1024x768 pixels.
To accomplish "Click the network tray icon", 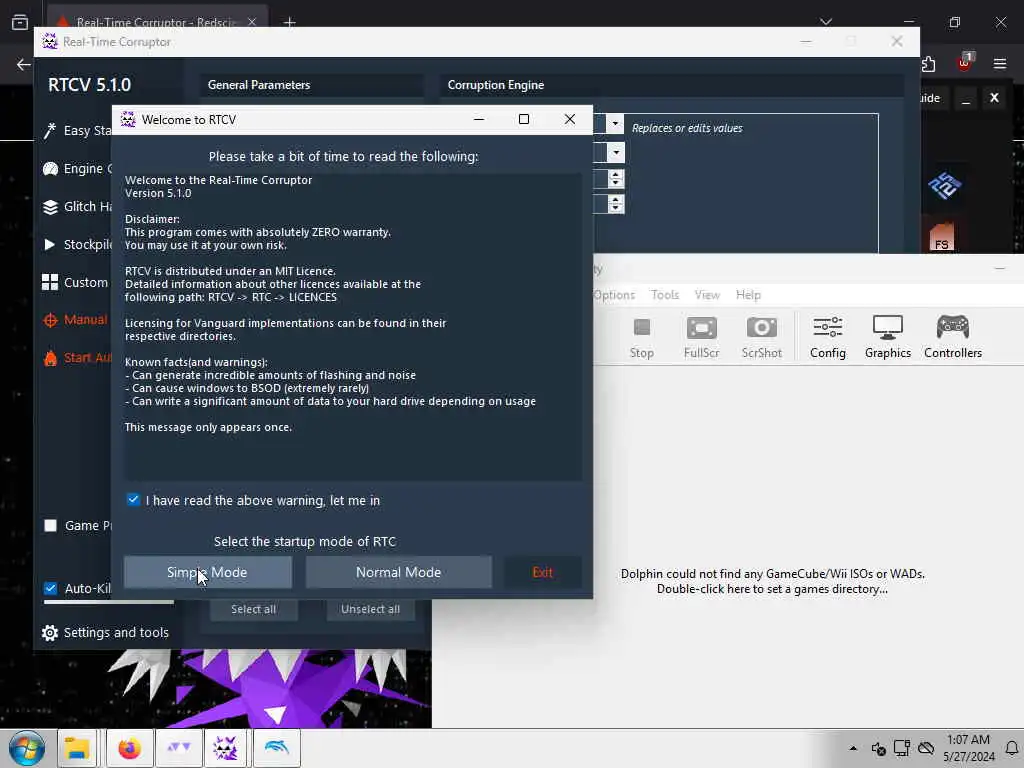I will pyautogui.click(x=902, y=748).
